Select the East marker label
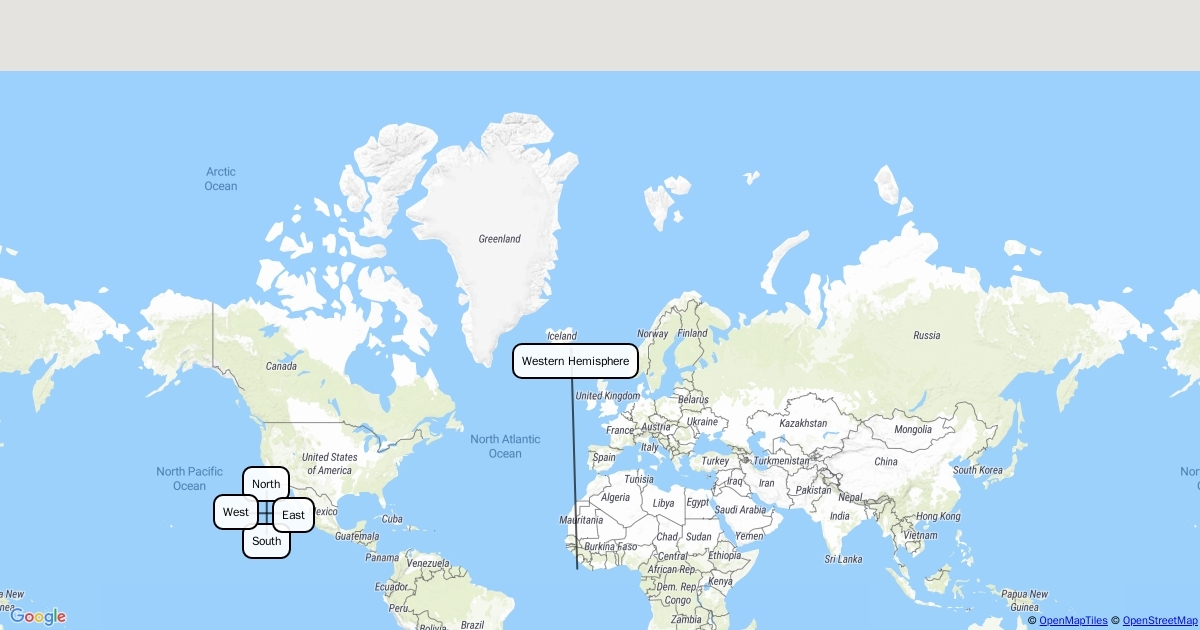Screen dimensions: 1200x630 293,515
